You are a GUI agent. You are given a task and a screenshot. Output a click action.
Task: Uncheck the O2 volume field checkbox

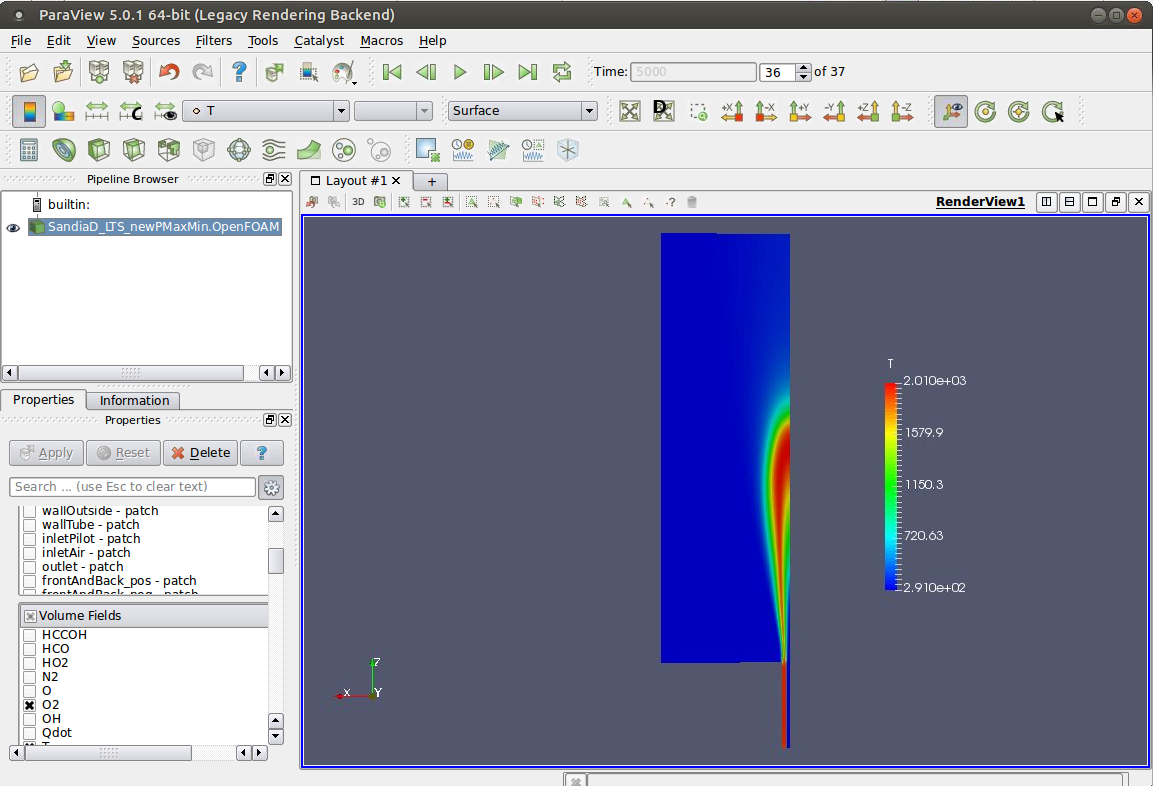29,704
